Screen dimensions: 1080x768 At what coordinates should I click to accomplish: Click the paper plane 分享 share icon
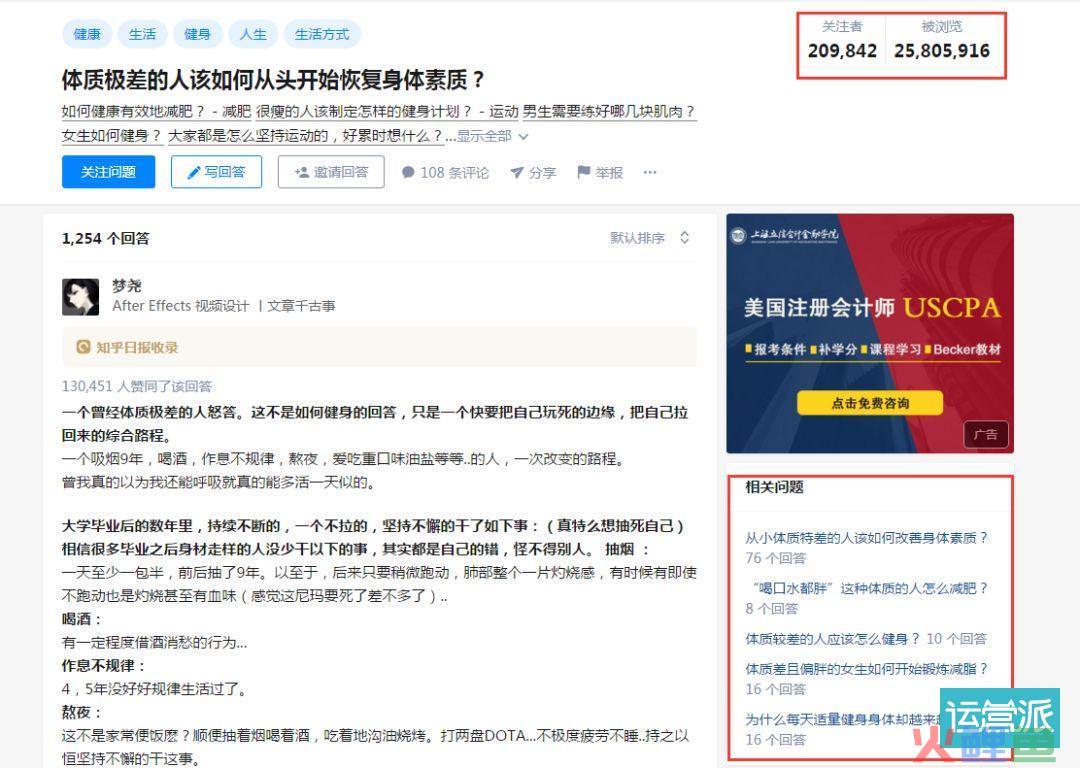pyautogui.click(x=517, y=172)
